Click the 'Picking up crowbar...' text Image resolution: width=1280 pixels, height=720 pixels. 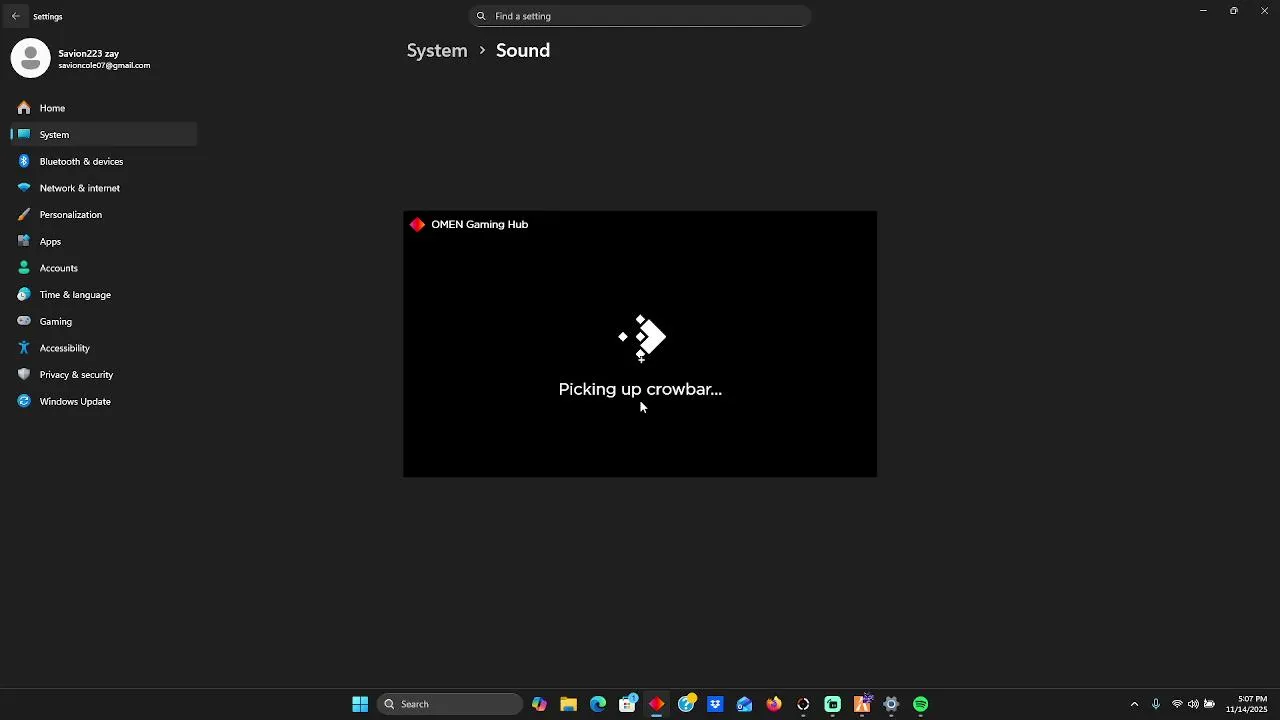tap(640, 389)
